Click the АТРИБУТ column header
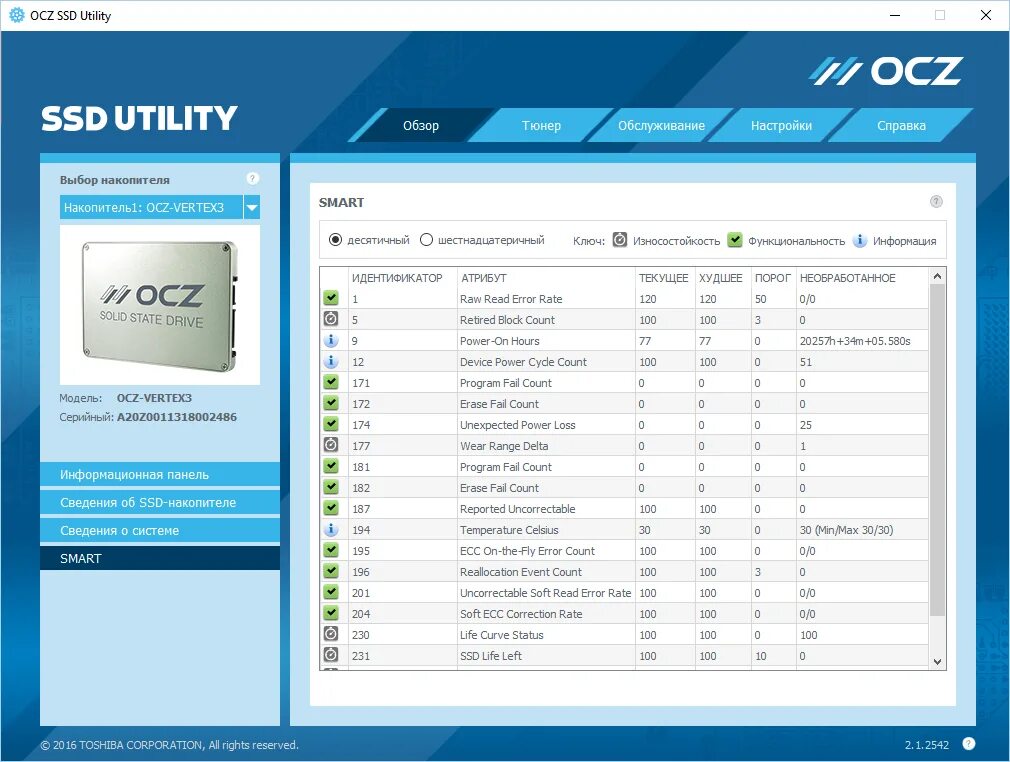 click(483, 278)
